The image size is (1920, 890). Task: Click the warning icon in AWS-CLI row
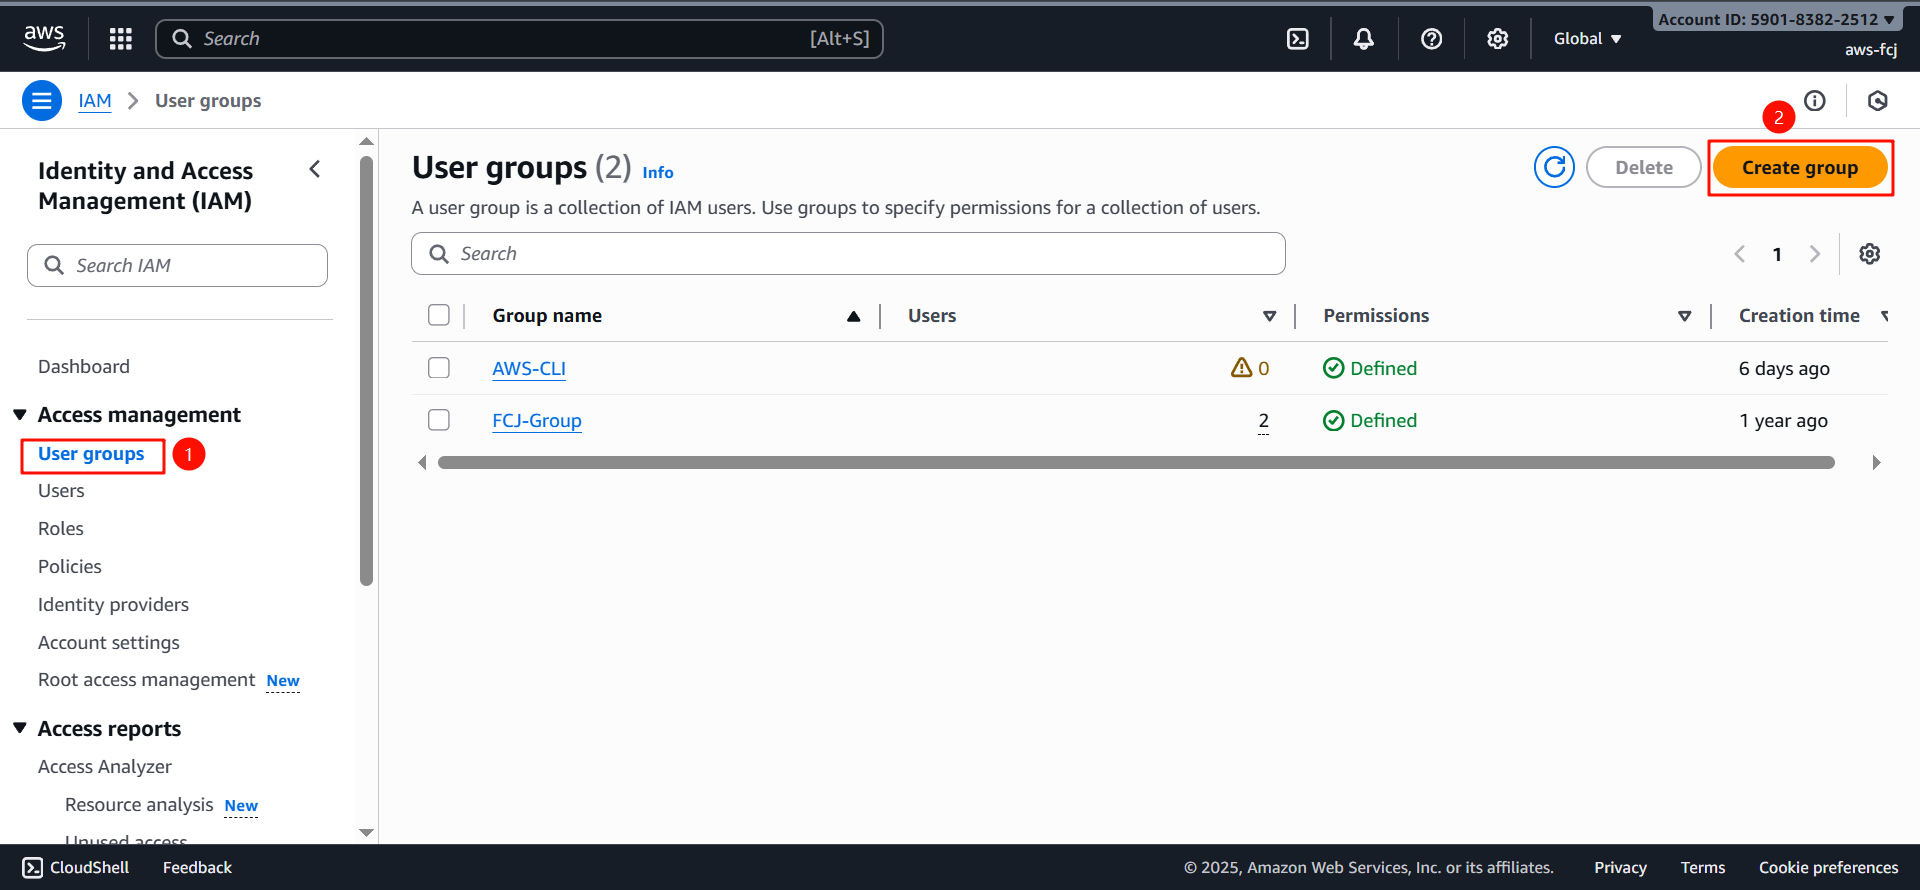[x=1241, y=367]
